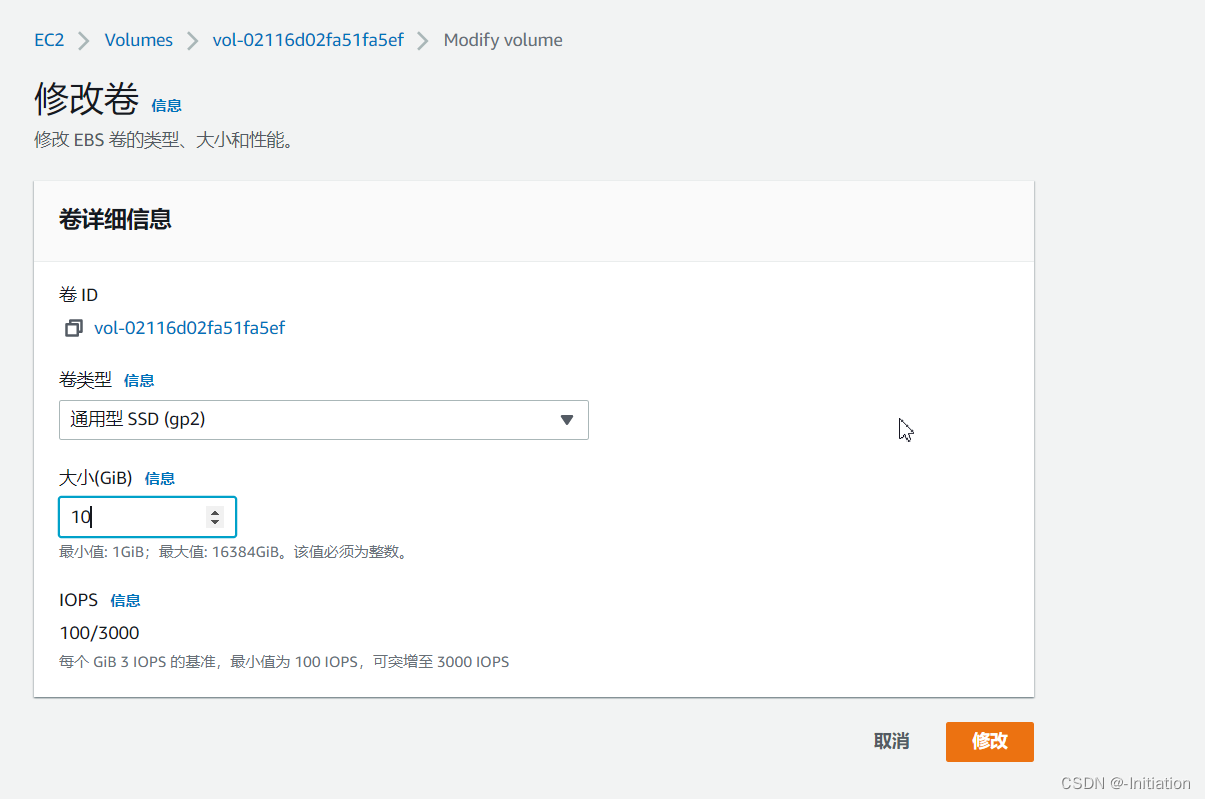Click the IOPS baseline description text
The height and width of the screenshot is (799, 1205).
click(x=284, y=662)
